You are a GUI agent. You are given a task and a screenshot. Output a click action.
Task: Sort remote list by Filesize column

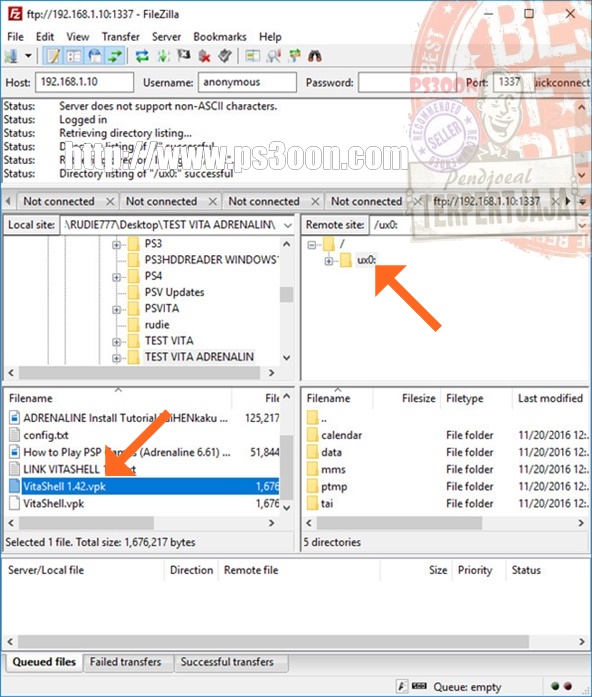419,398
